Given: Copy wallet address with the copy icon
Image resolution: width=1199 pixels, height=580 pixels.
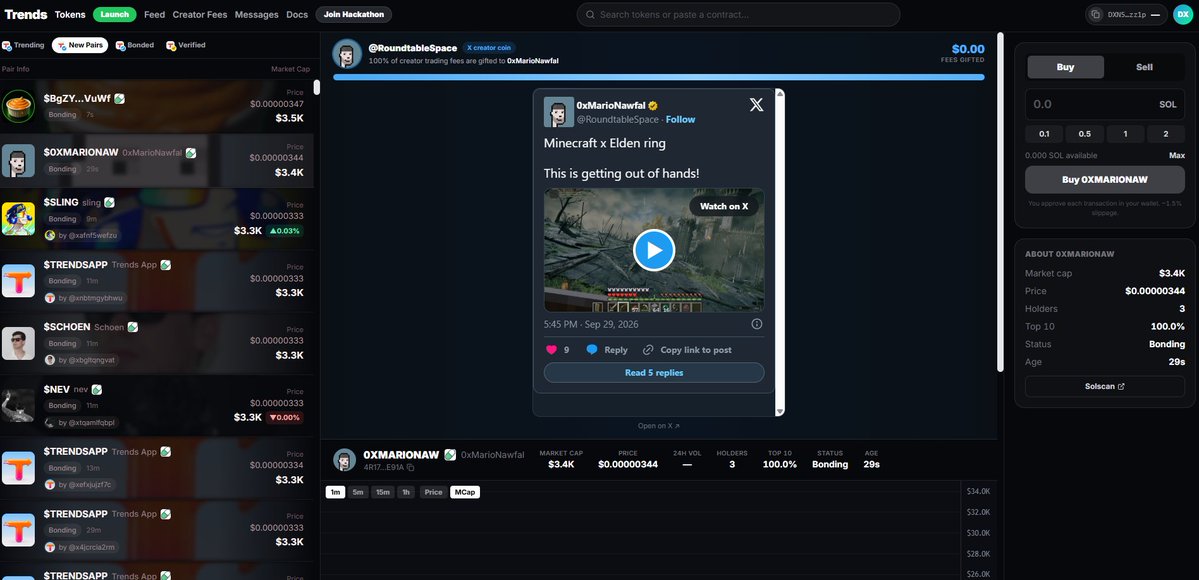Looking at the screenshot, I should click(1096, 15).
